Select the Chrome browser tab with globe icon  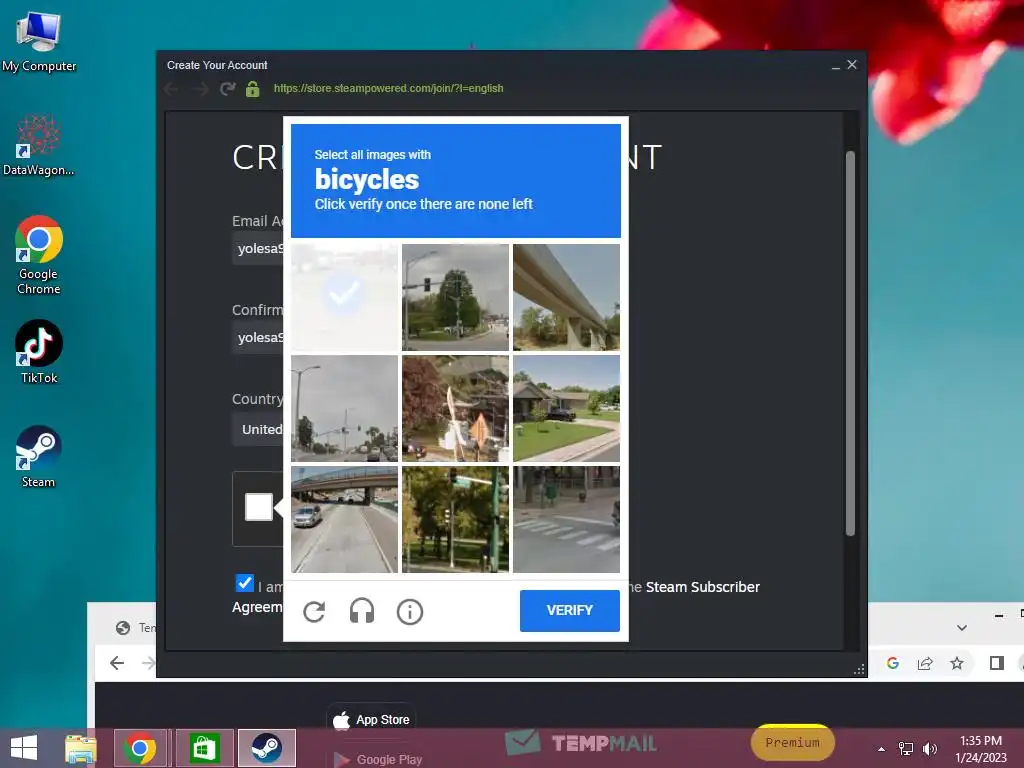coord(135,628)
